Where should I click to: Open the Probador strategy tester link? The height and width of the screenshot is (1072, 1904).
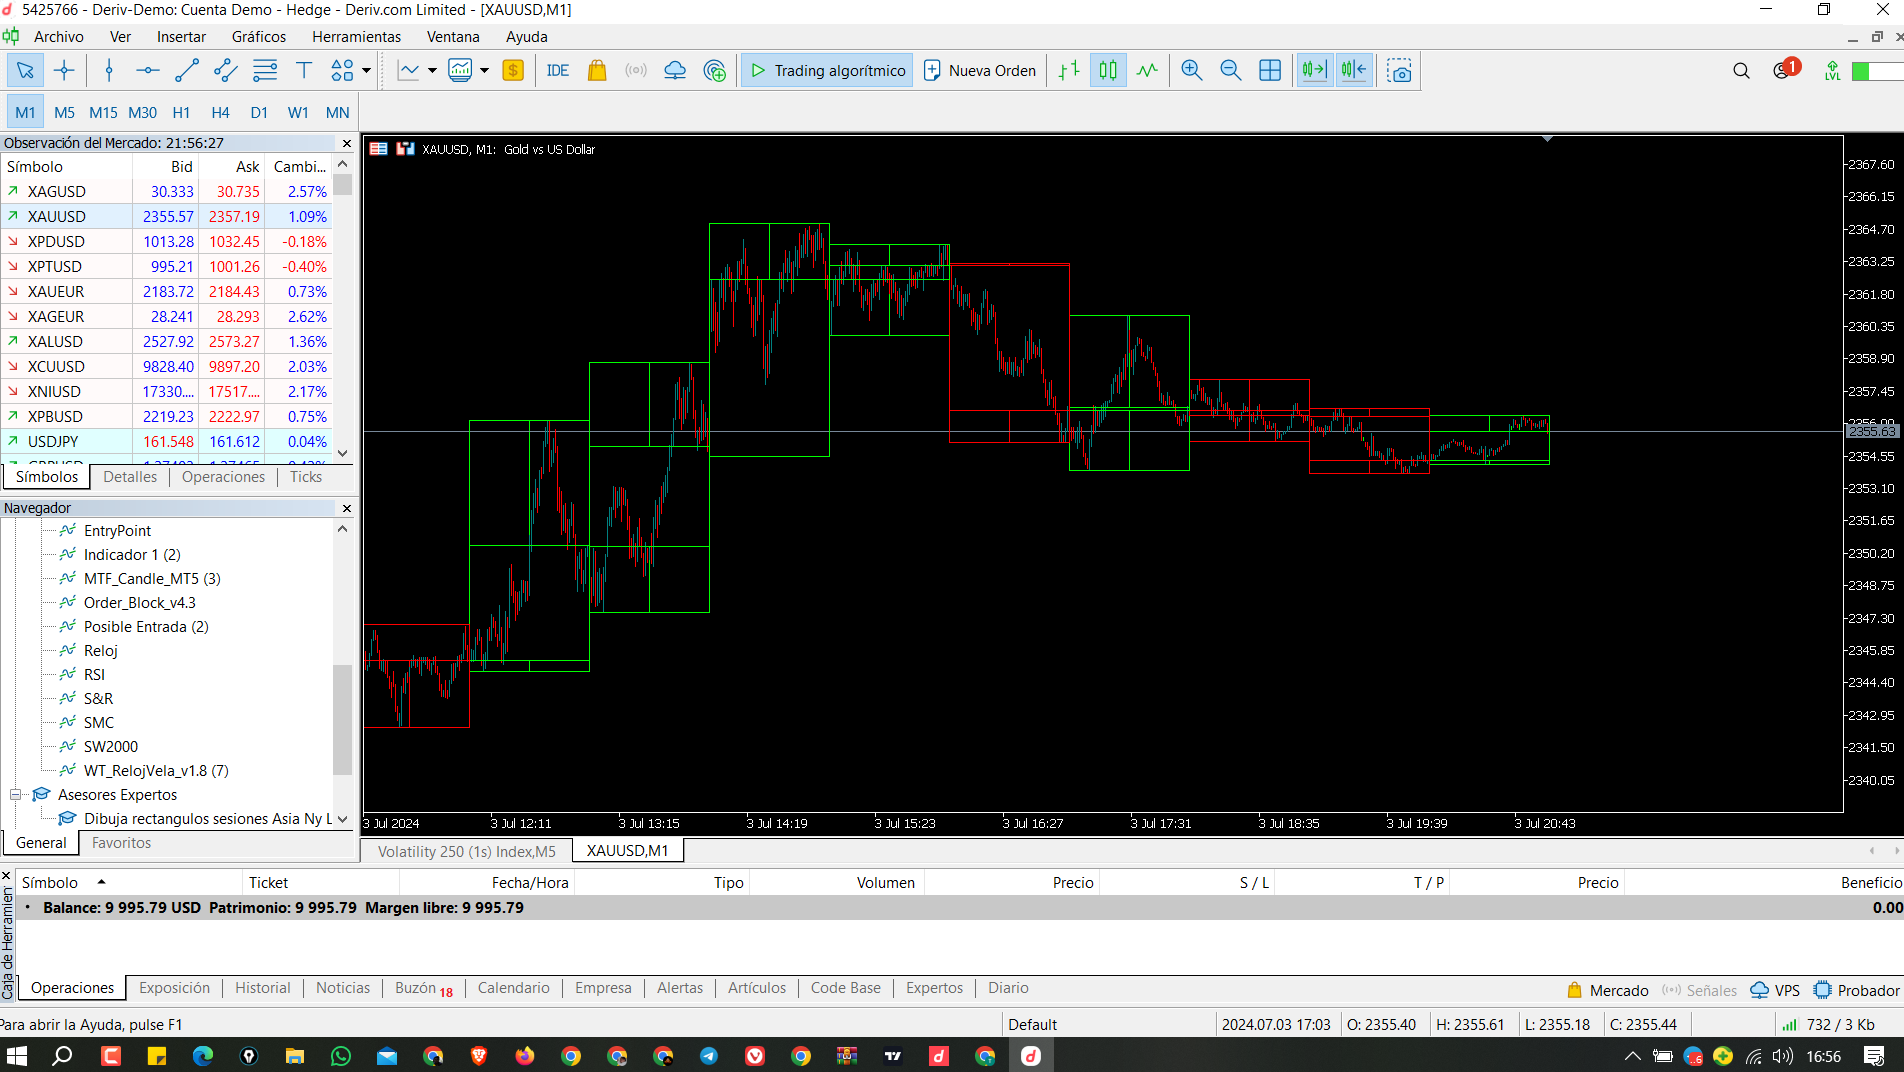click(x=1856, y=990)
